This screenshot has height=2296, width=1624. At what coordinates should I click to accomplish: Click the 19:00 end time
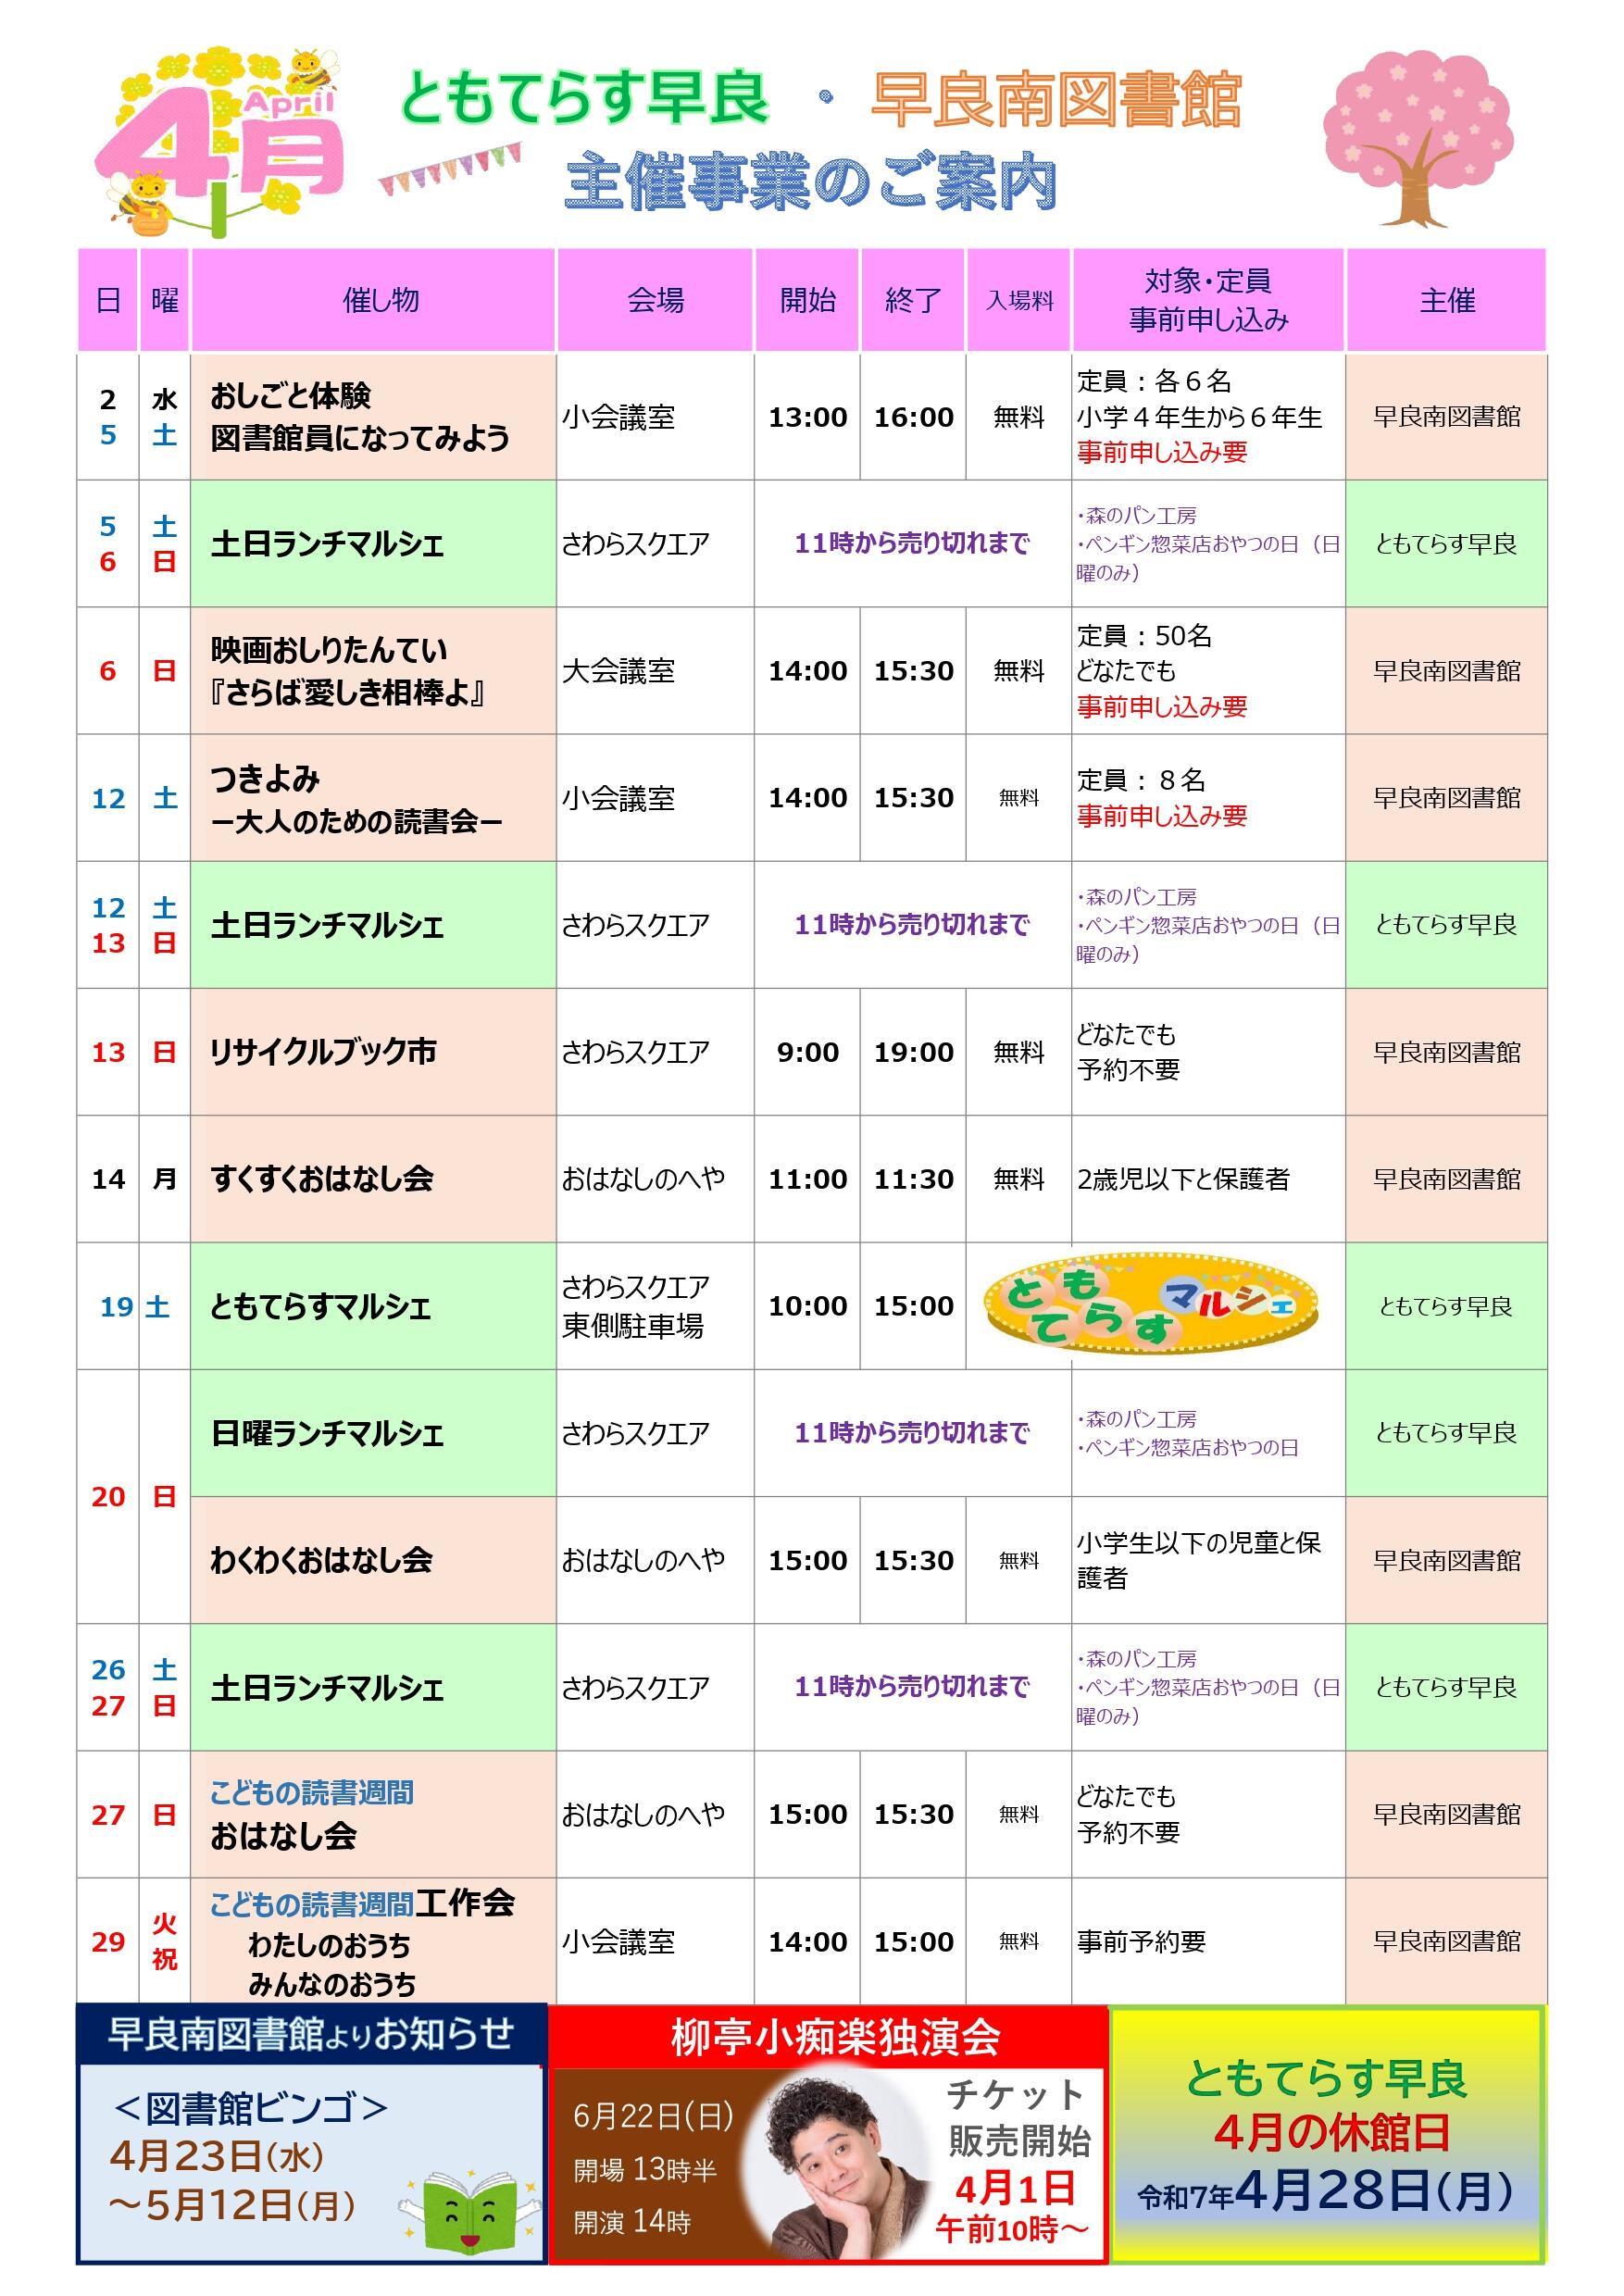point(914,1052)
